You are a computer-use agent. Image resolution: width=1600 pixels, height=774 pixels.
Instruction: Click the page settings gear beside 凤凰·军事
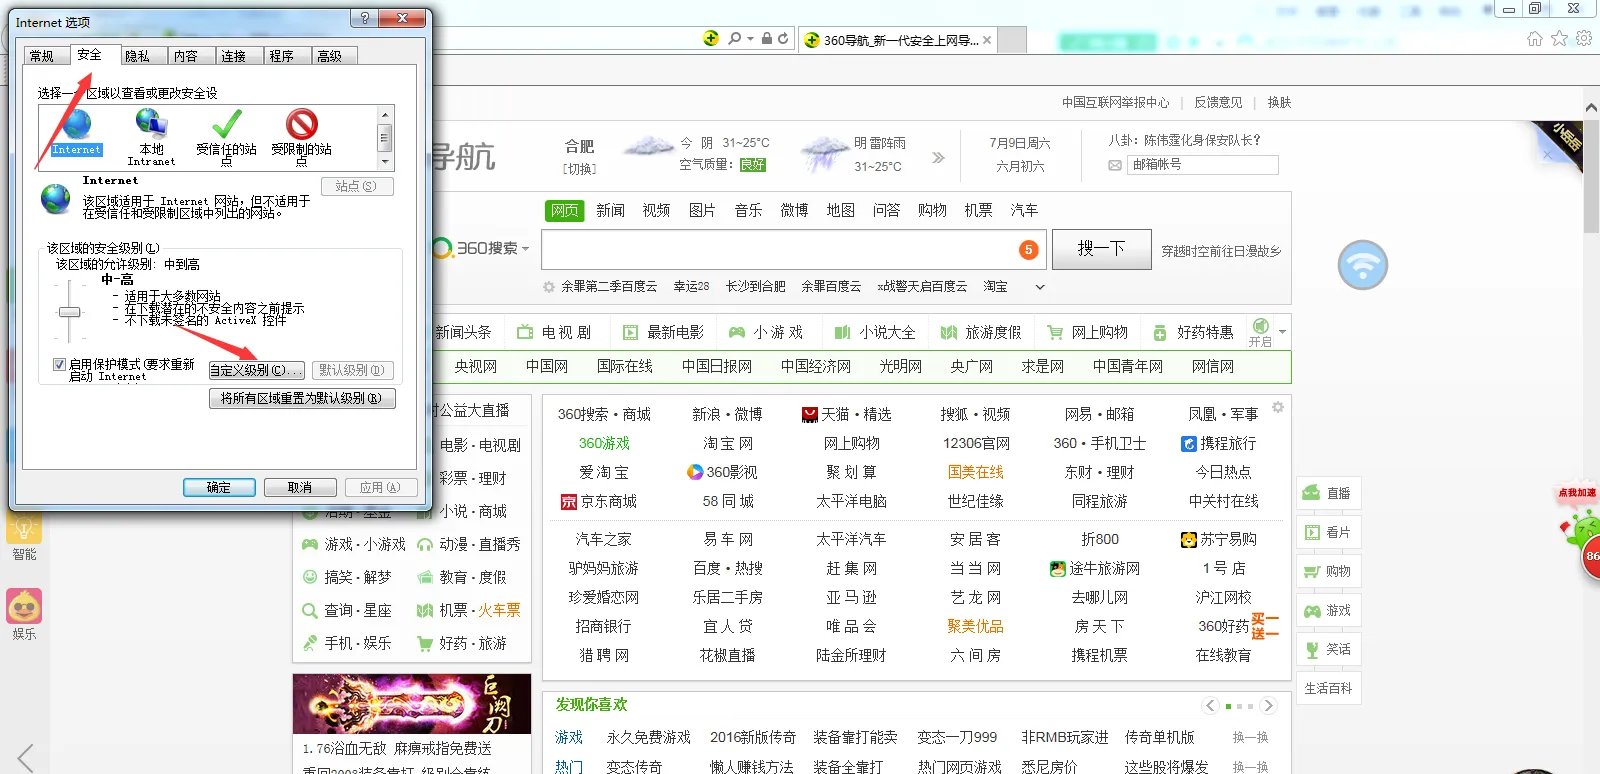coord(1278,408)
